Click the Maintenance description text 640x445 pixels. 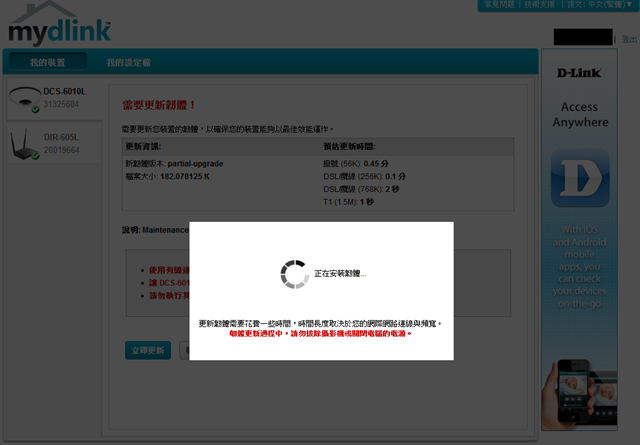165,230
